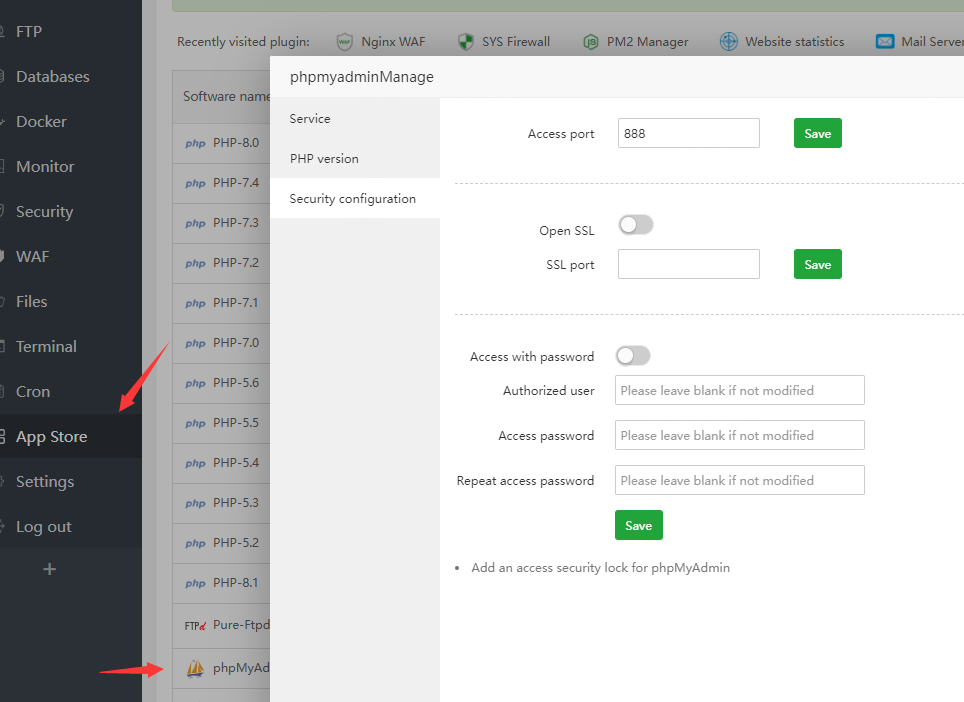Click the Pure-Ftpd FTP icon
This screenshot has width=964, height=702.
[x=195, y=626]
